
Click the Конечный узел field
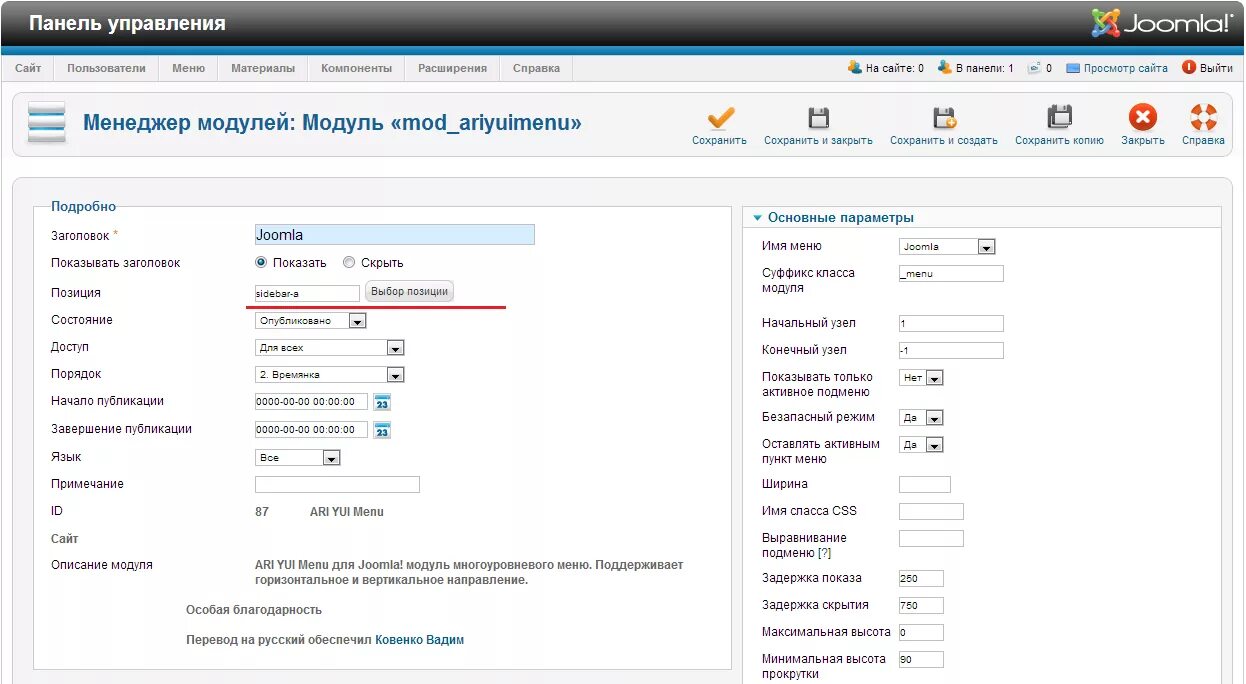pos(951,351)
